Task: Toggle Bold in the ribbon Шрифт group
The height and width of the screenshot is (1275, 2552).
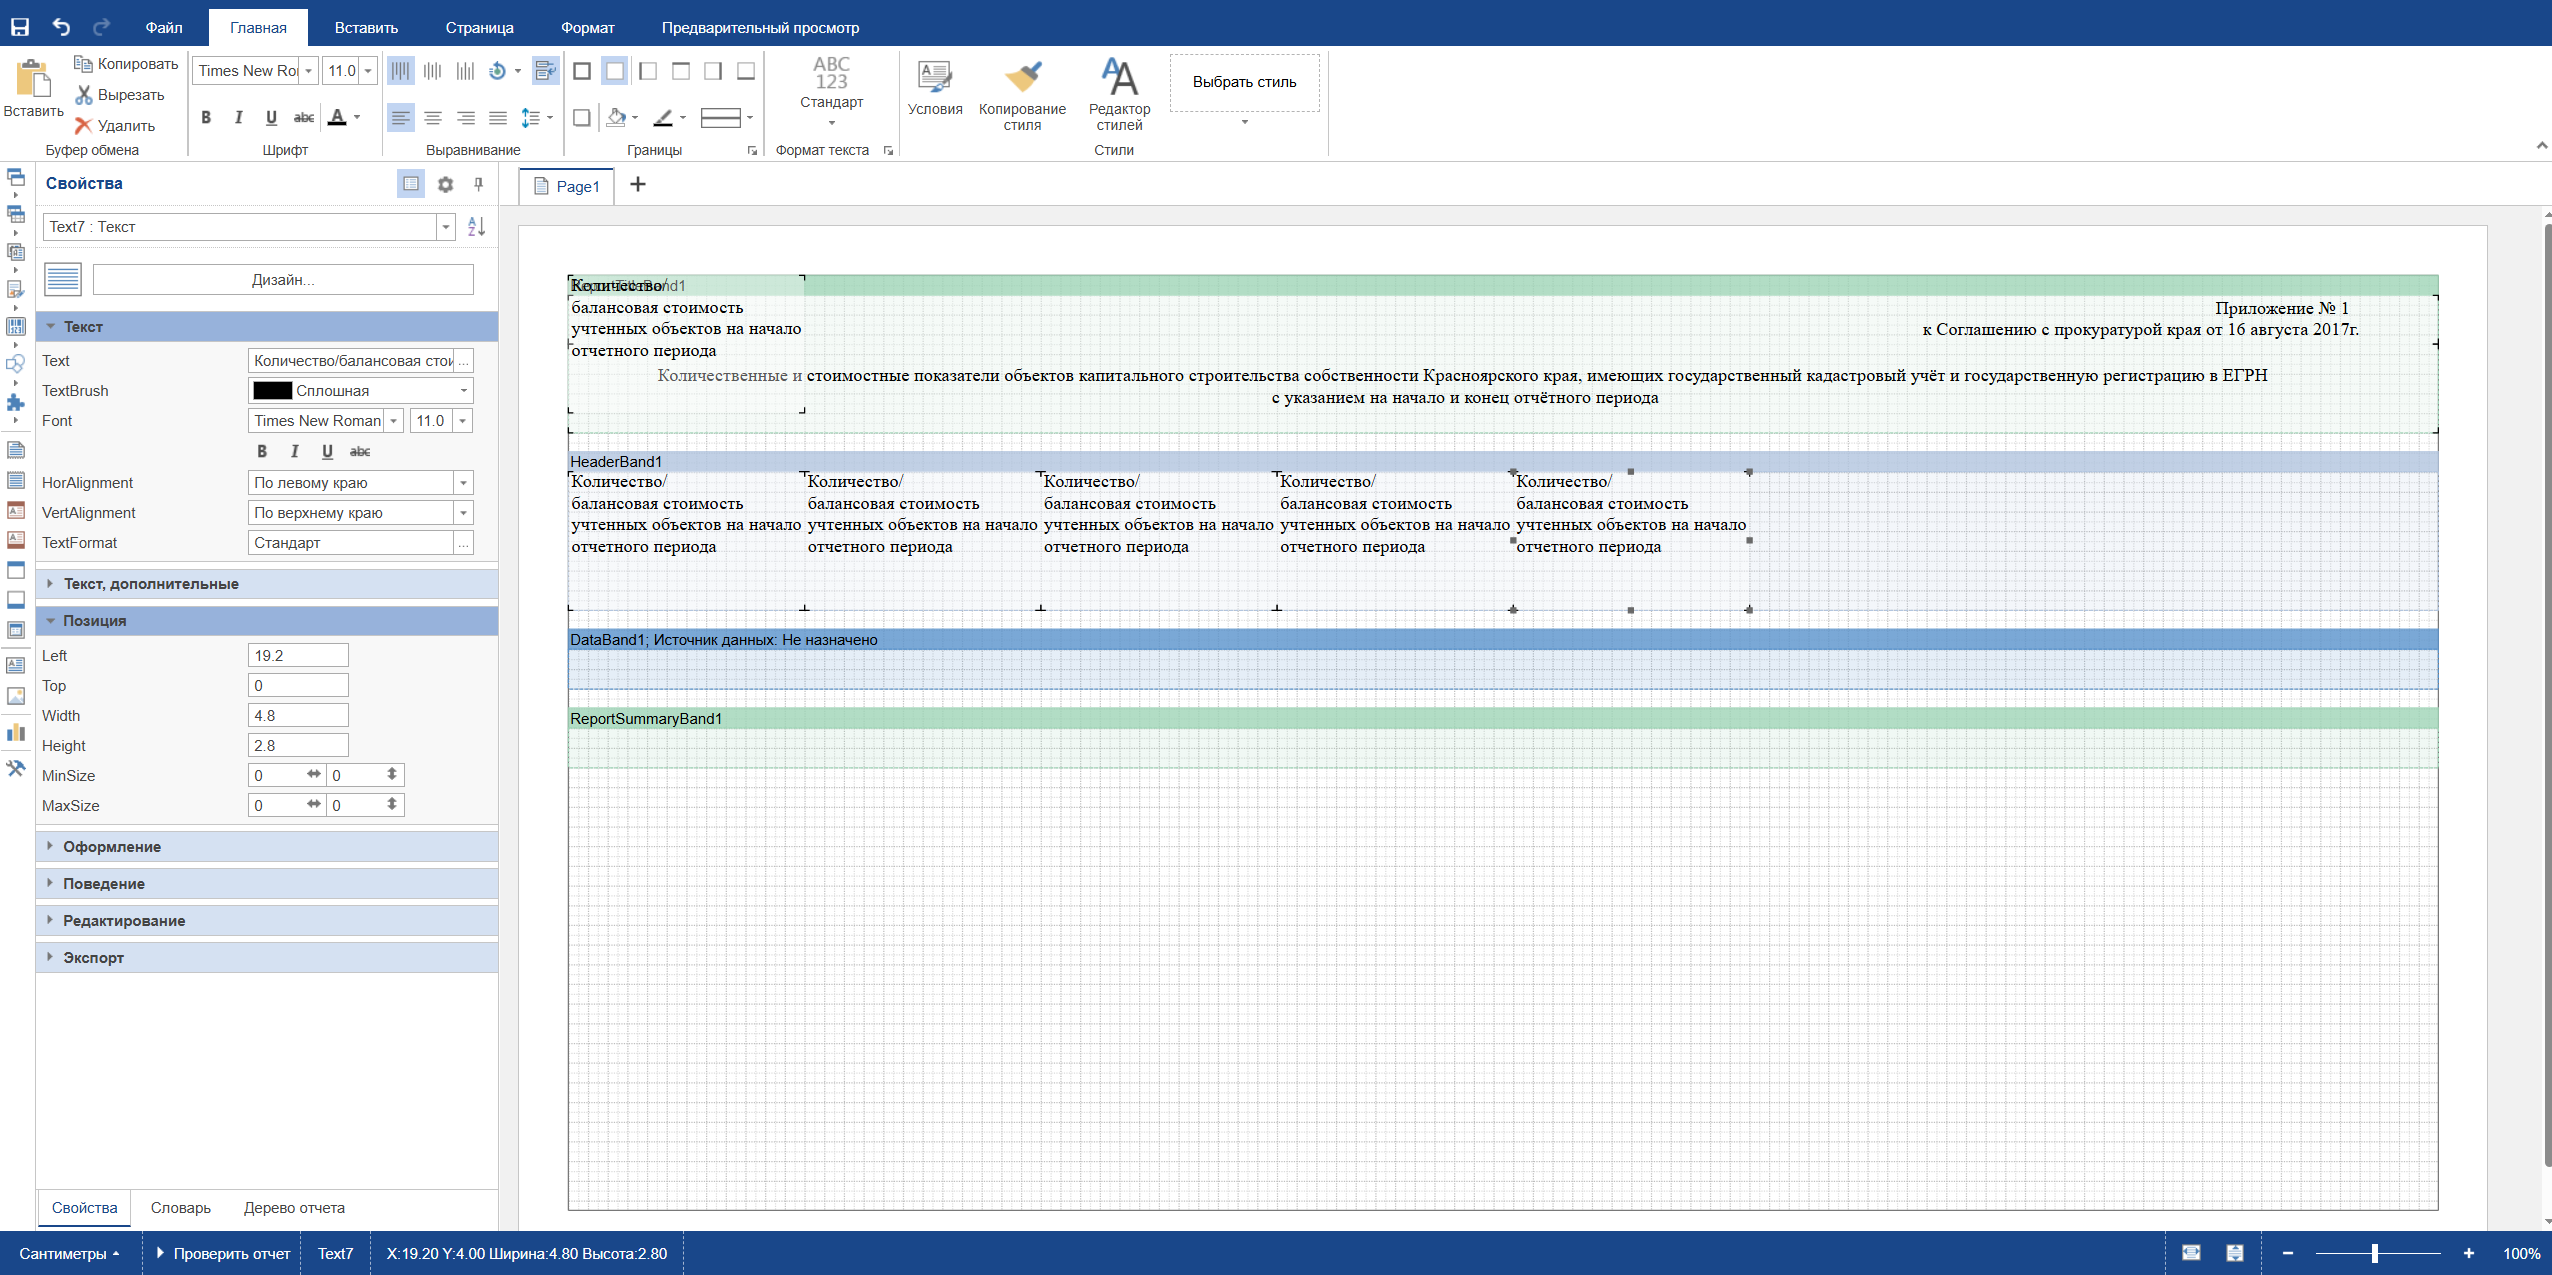Action: click(206, 118)
